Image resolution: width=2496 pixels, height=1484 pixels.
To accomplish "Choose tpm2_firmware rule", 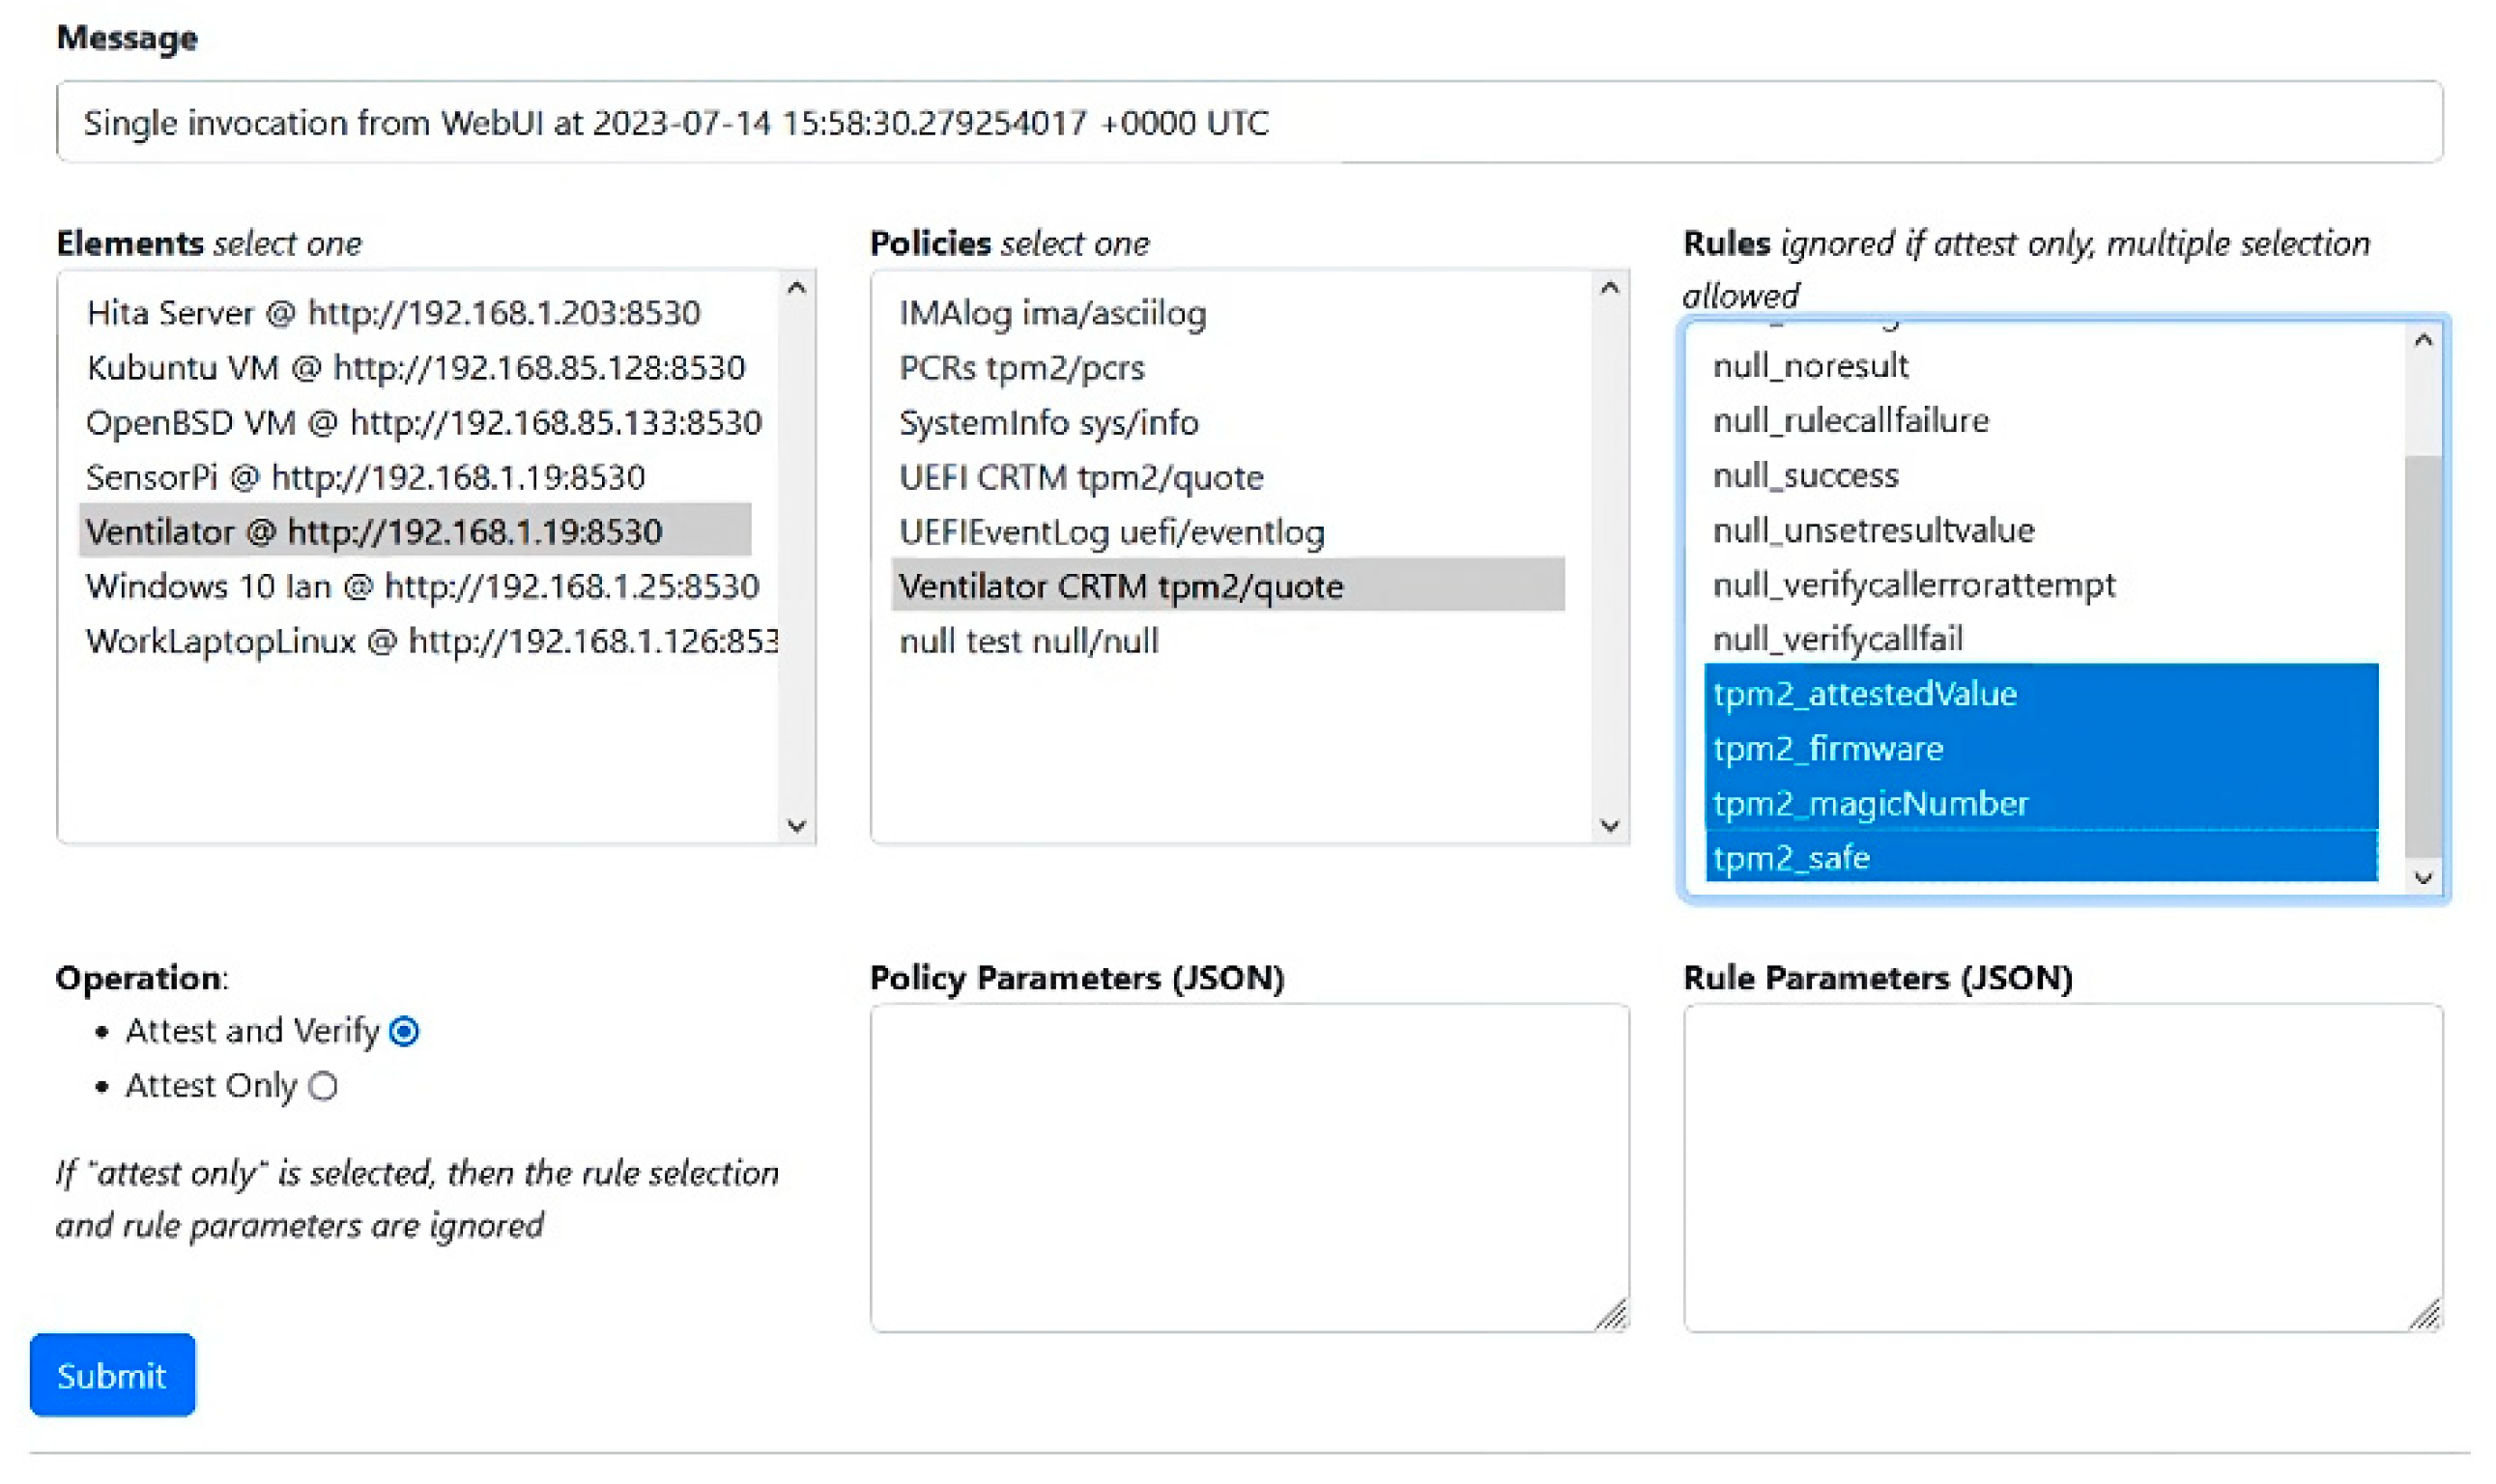I will click(1827, 749).
